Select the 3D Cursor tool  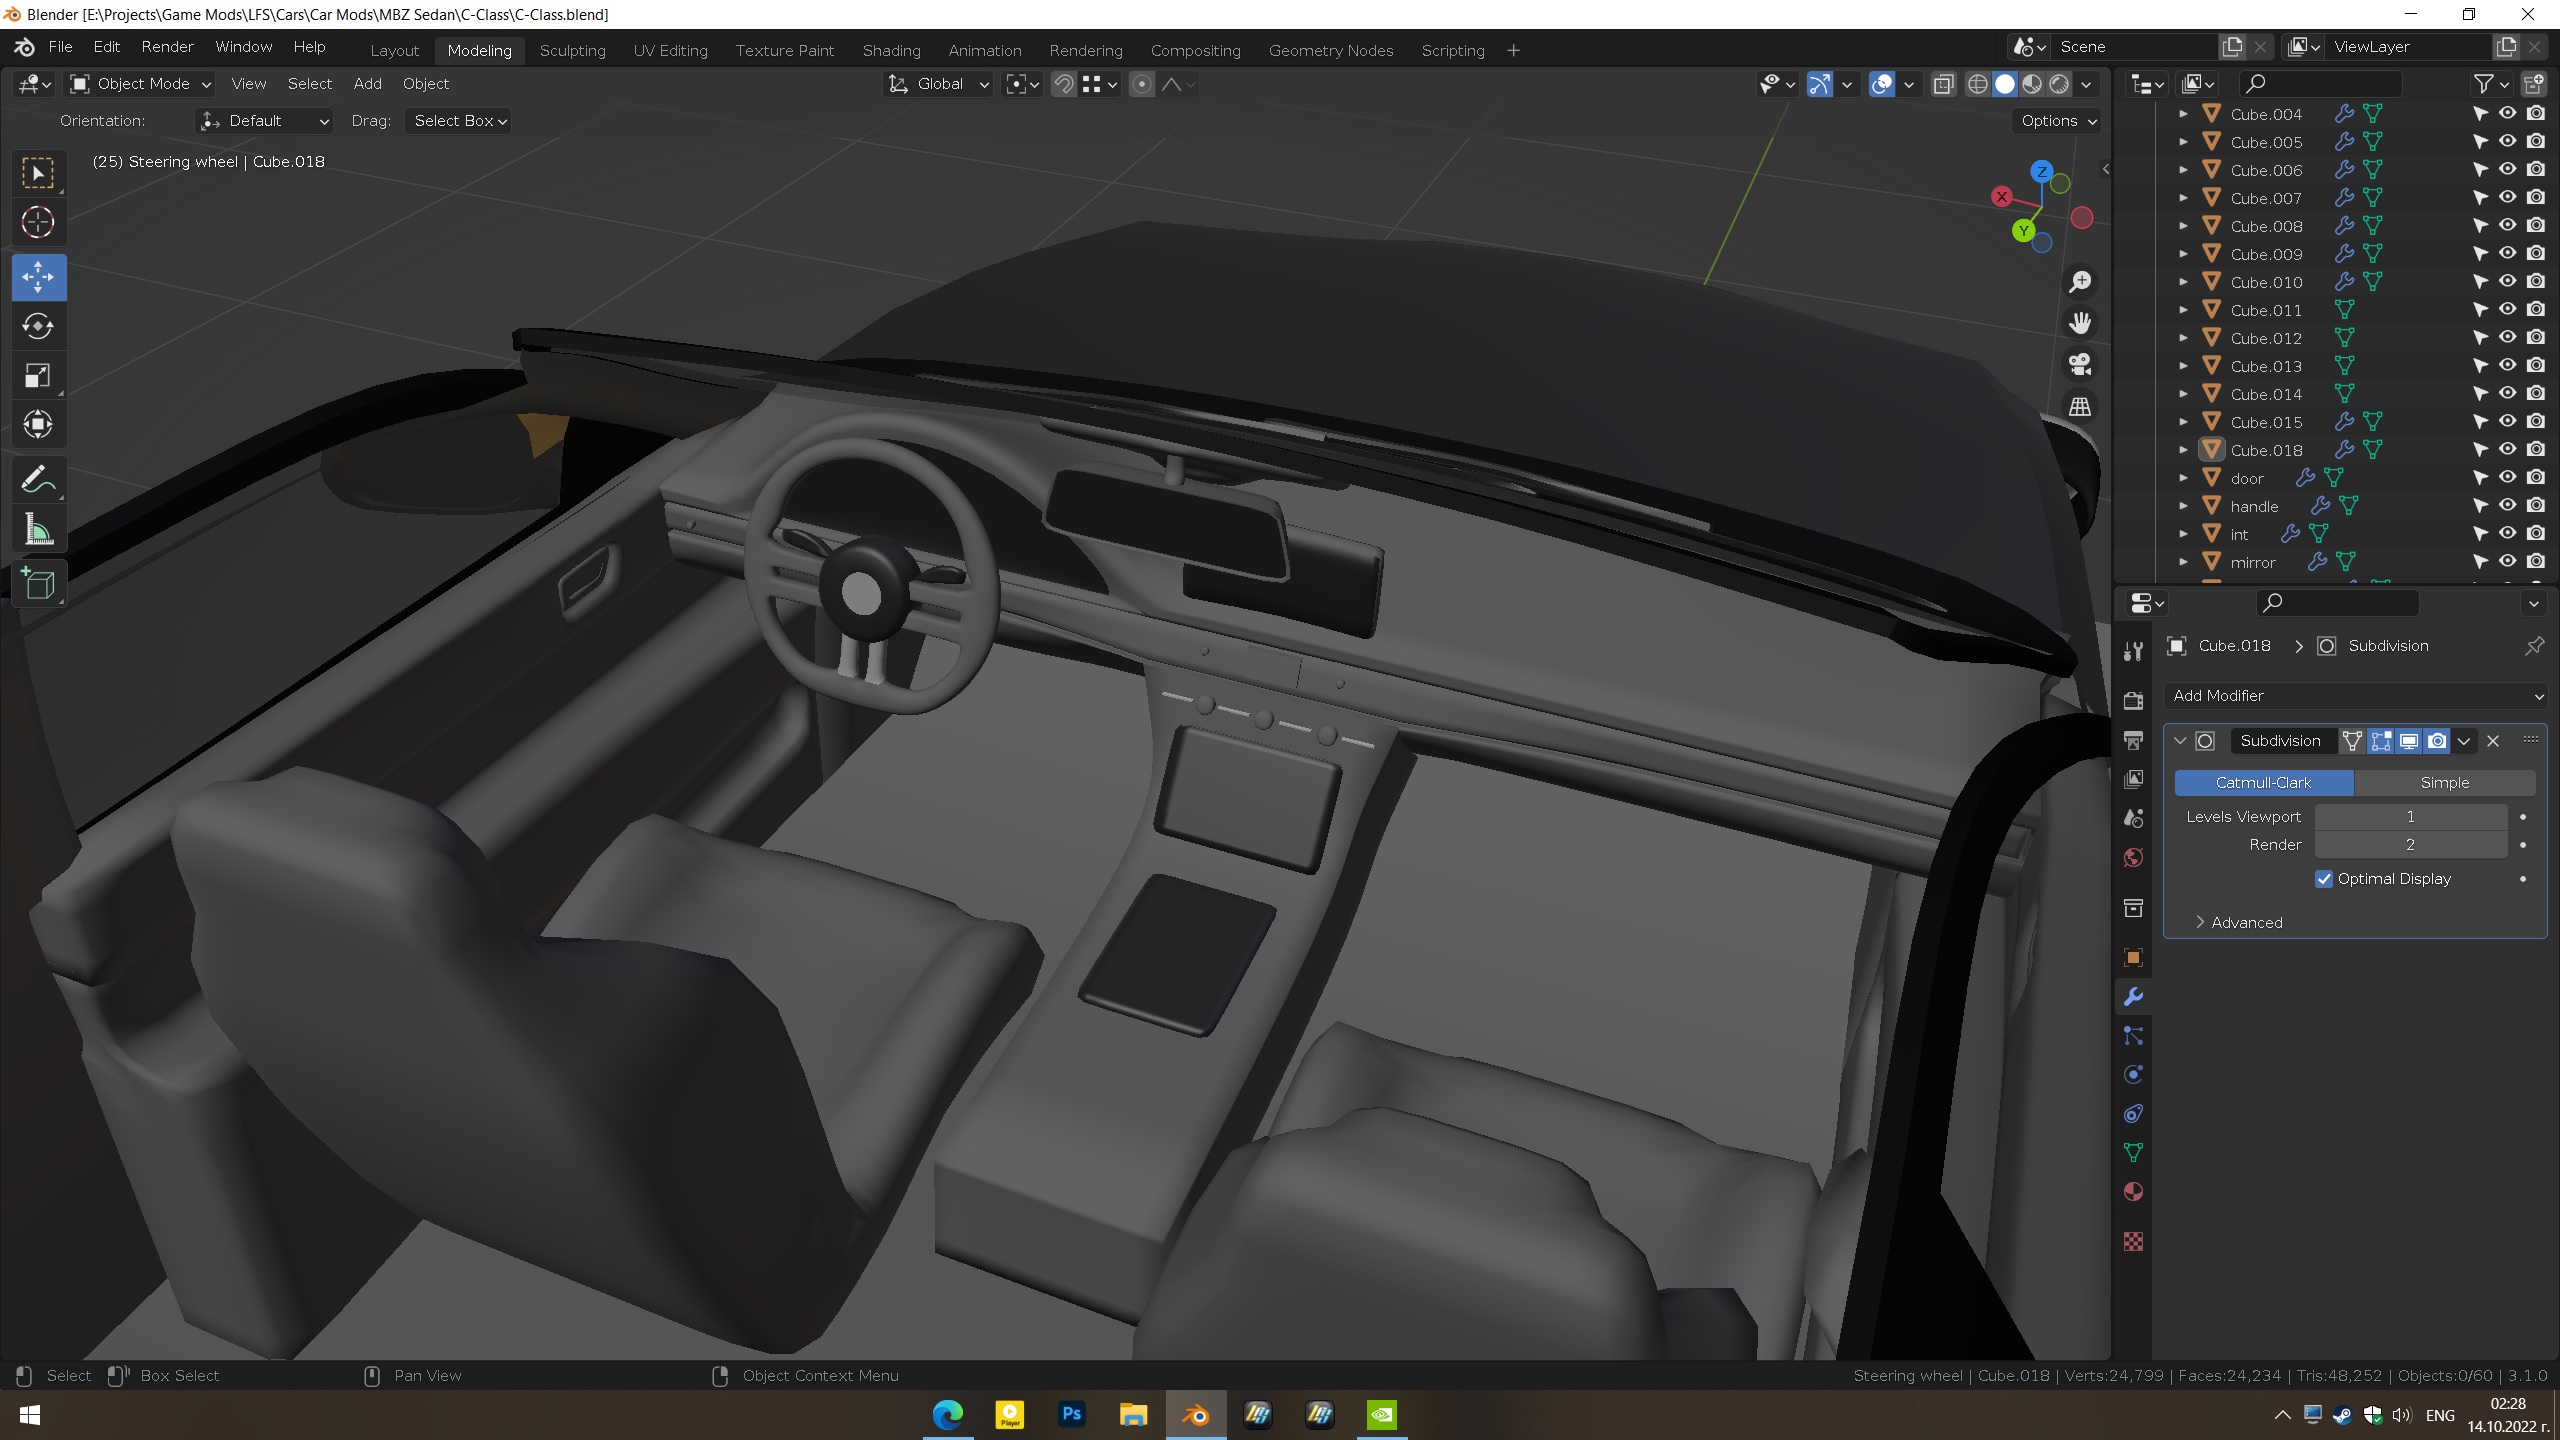[x=38, y=222]
